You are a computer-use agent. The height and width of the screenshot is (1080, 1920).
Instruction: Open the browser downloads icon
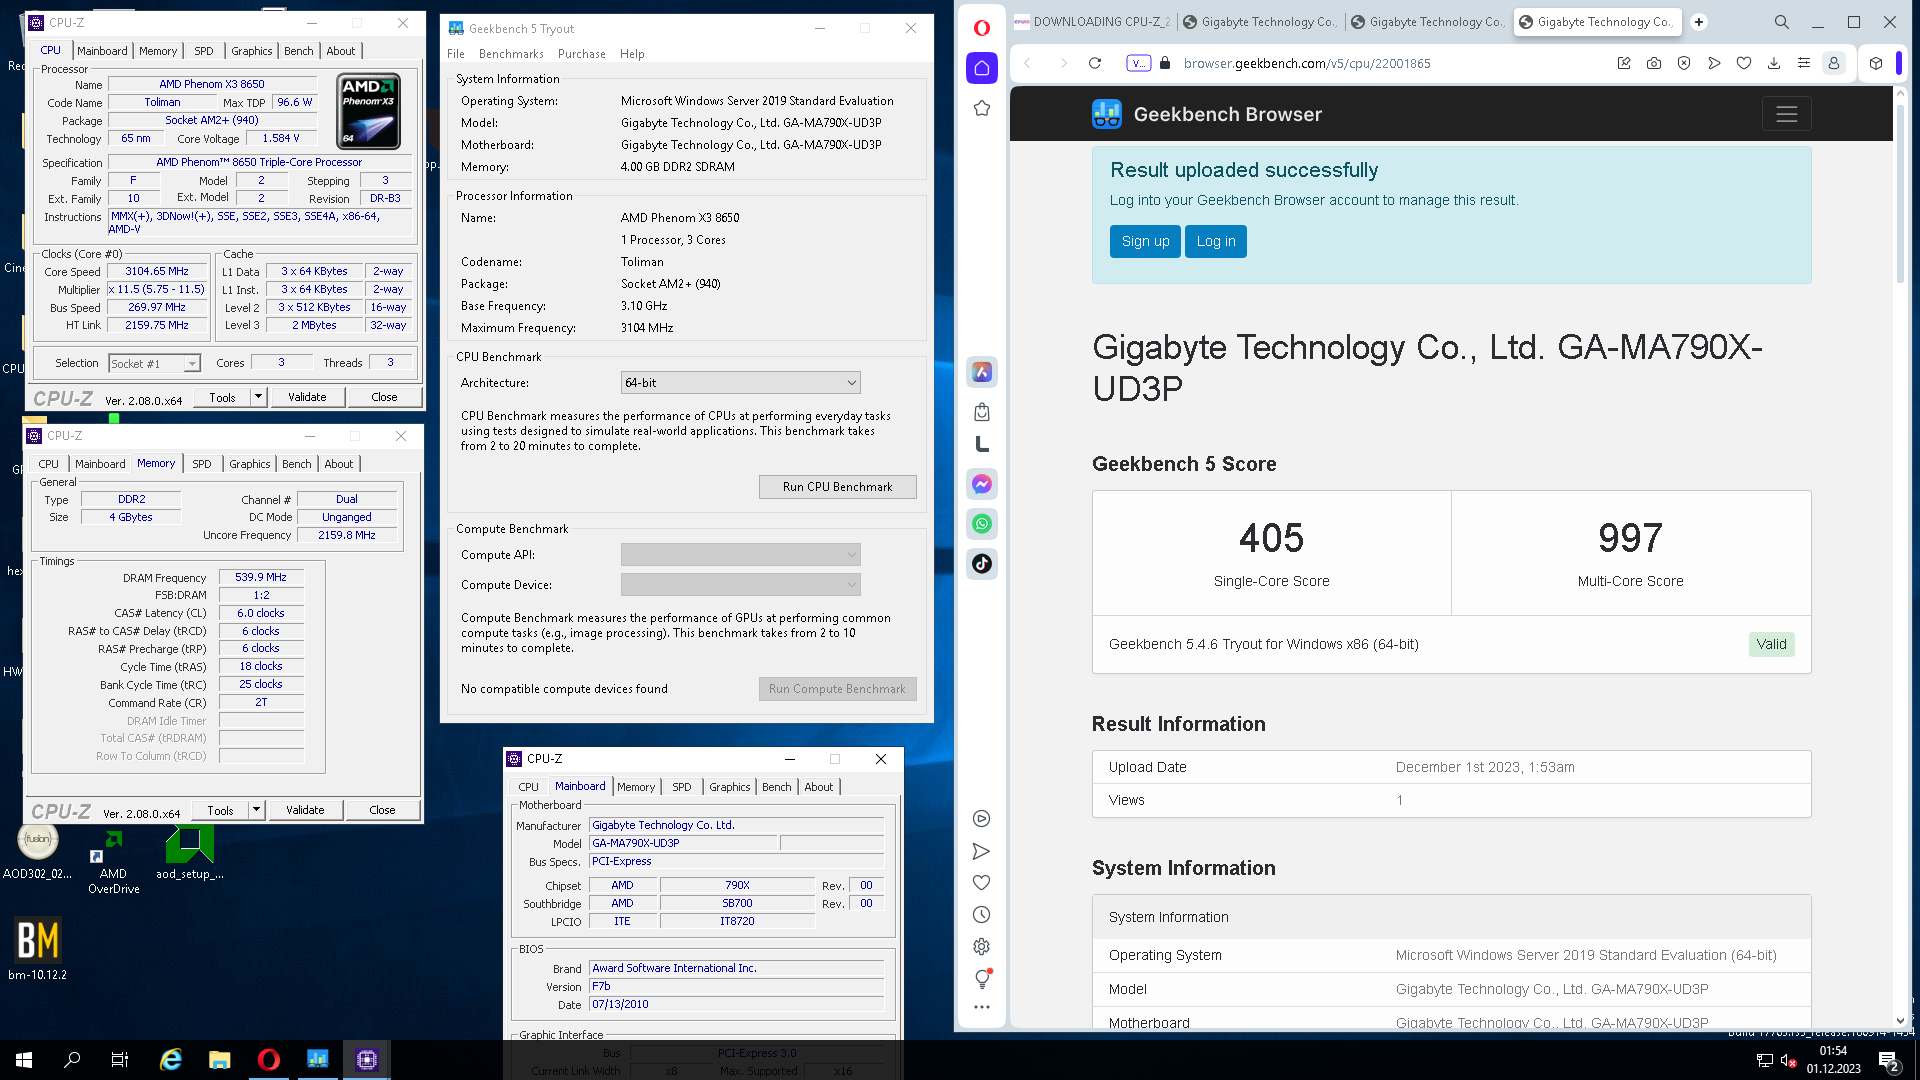pos(1774,63)
